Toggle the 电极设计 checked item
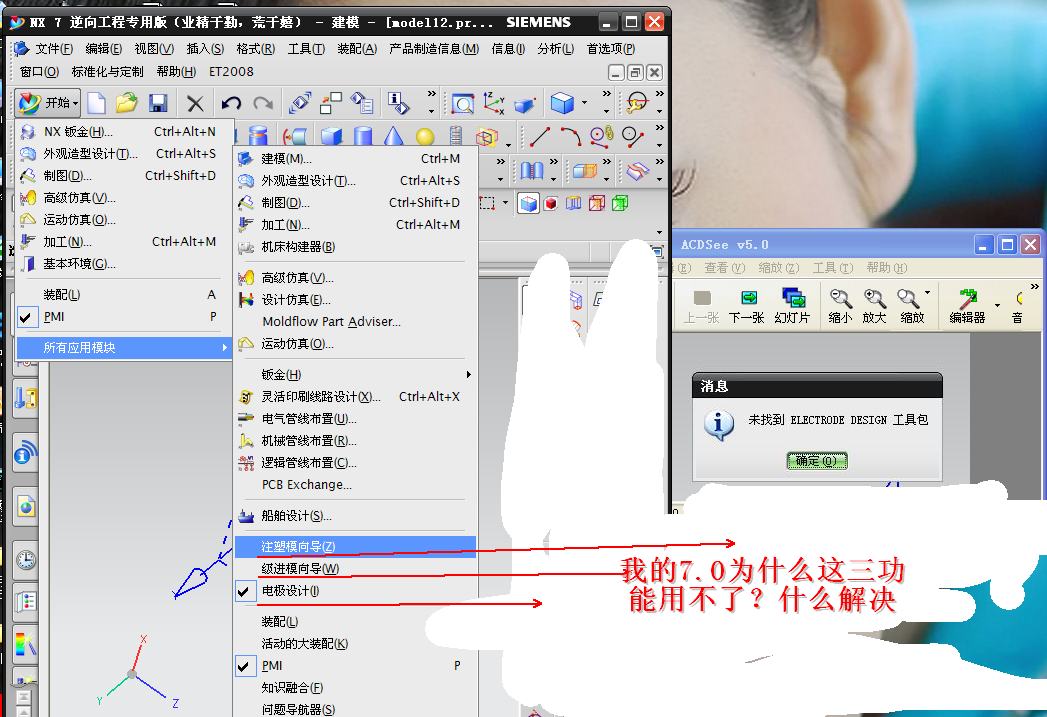Screen dimensions: 1047x717 click(244, 591)
